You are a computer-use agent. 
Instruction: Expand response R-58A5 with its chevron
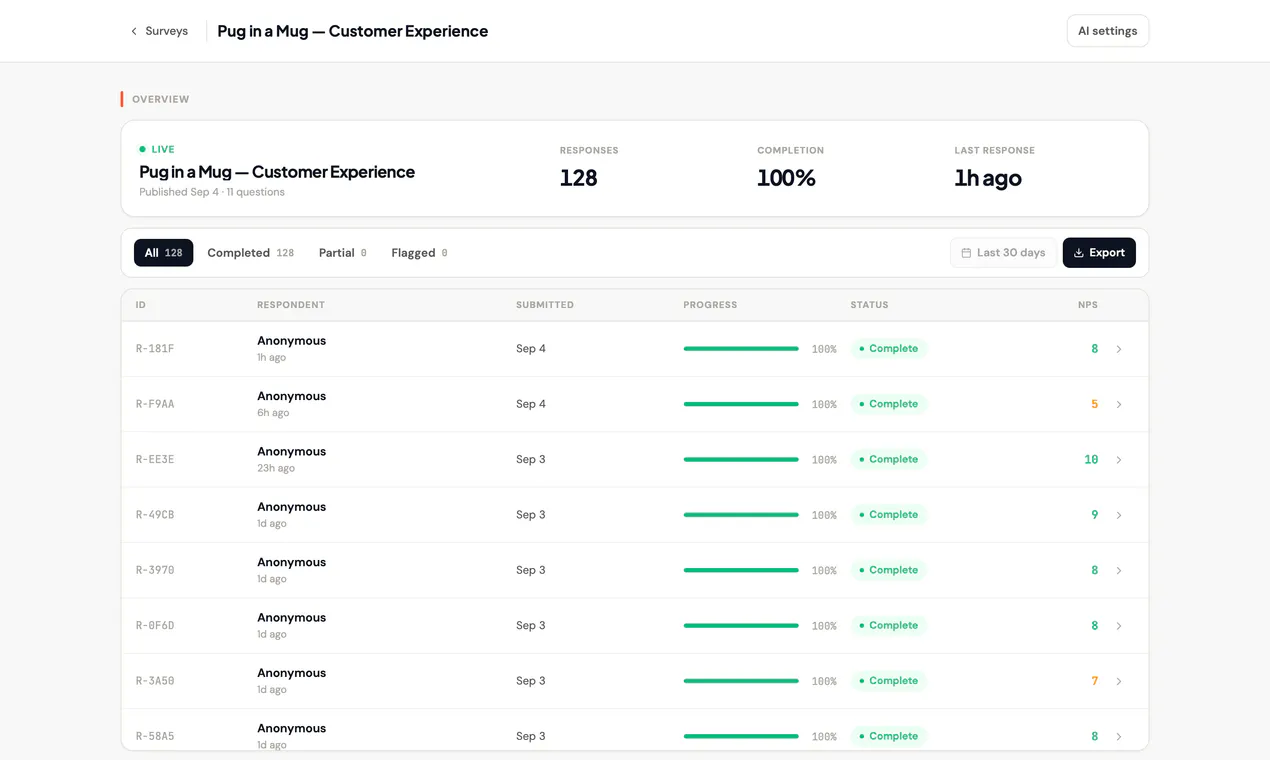tap(1119, 737)
